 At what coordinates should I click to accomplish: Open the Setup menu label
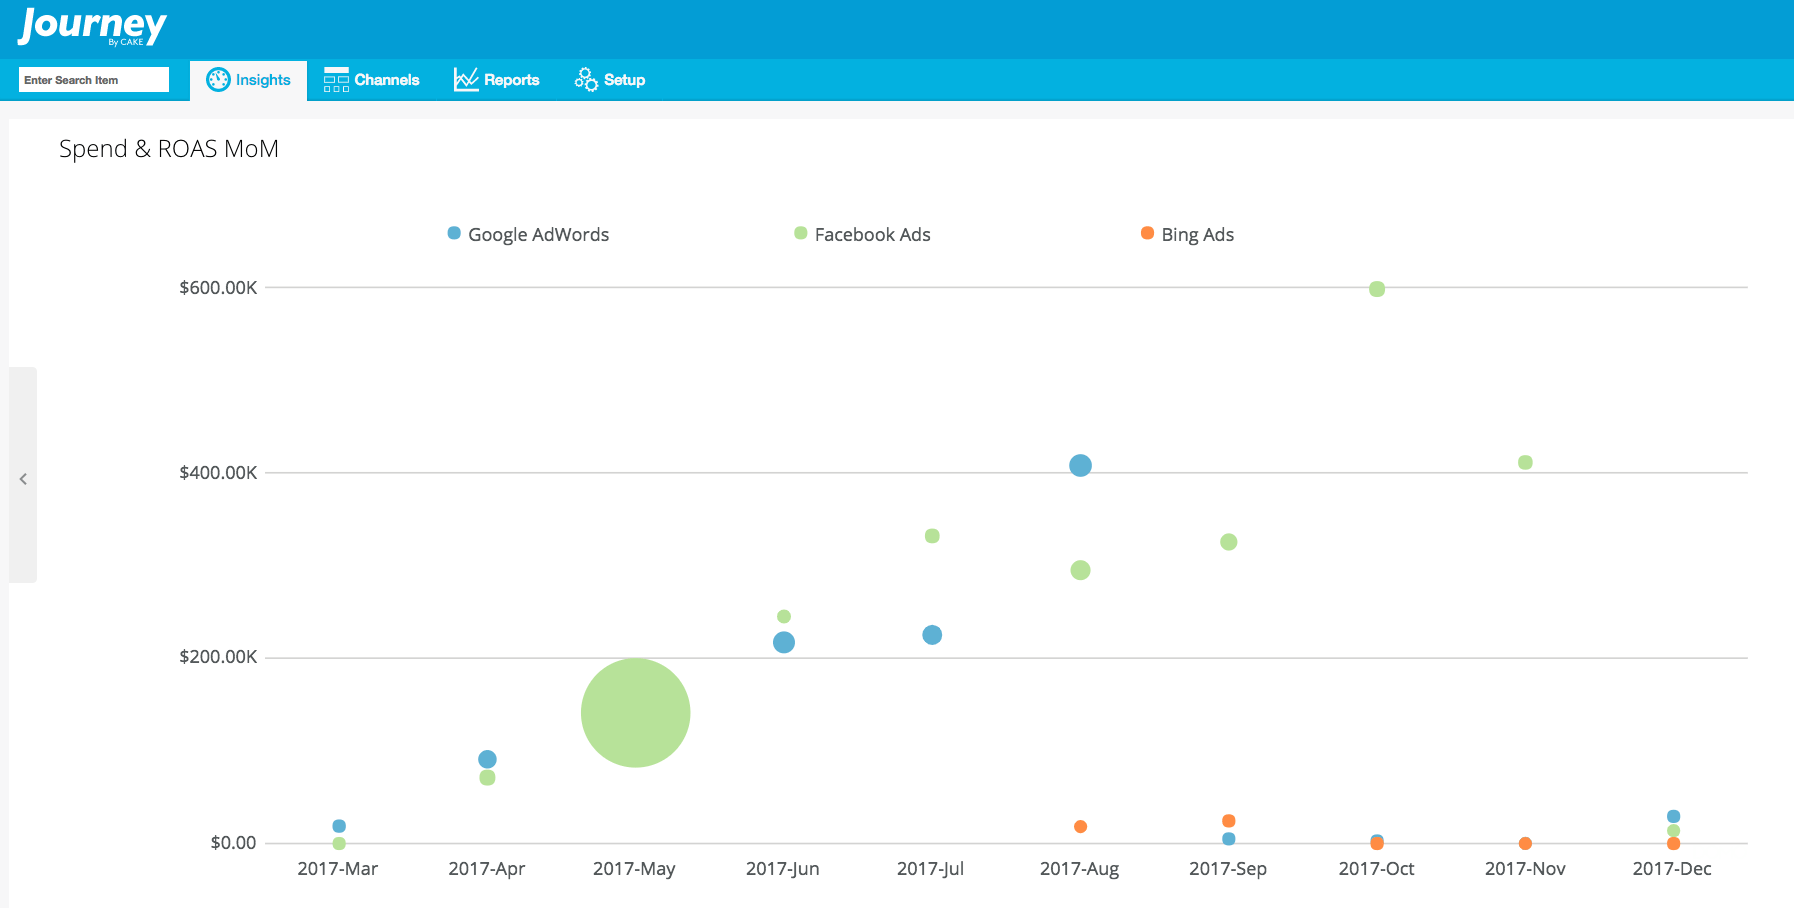624,80
